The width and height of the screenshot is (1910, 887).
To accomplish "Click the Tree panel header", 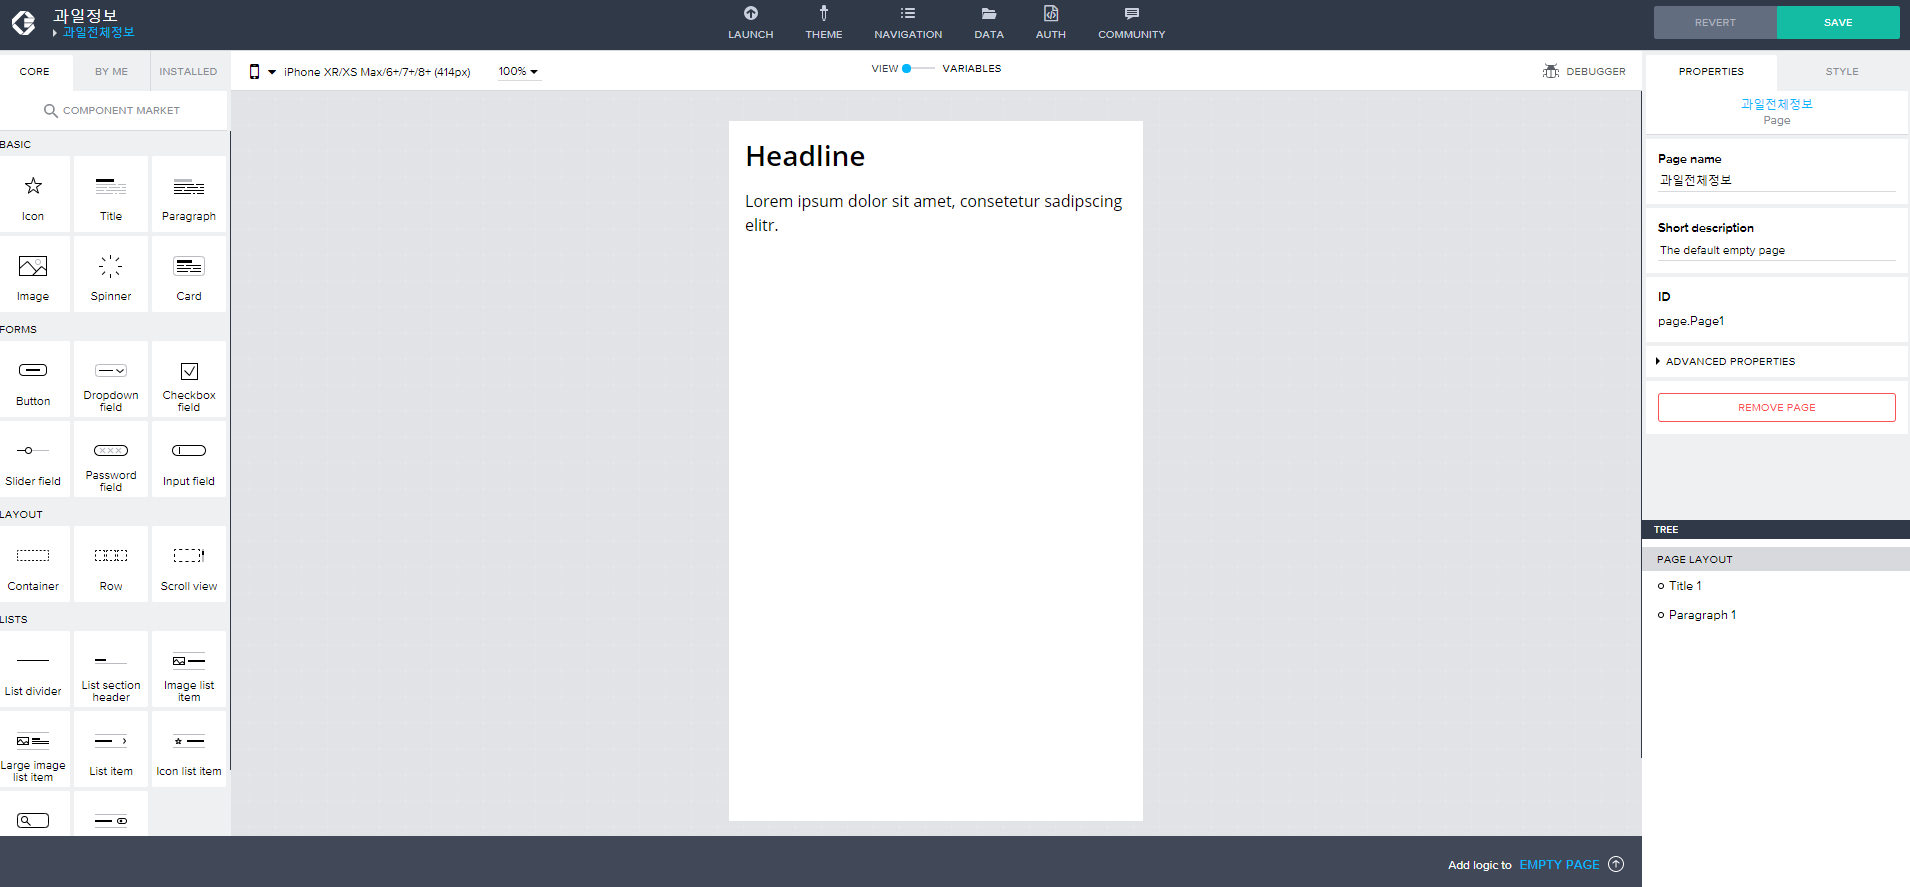I will click(1776, 530).
